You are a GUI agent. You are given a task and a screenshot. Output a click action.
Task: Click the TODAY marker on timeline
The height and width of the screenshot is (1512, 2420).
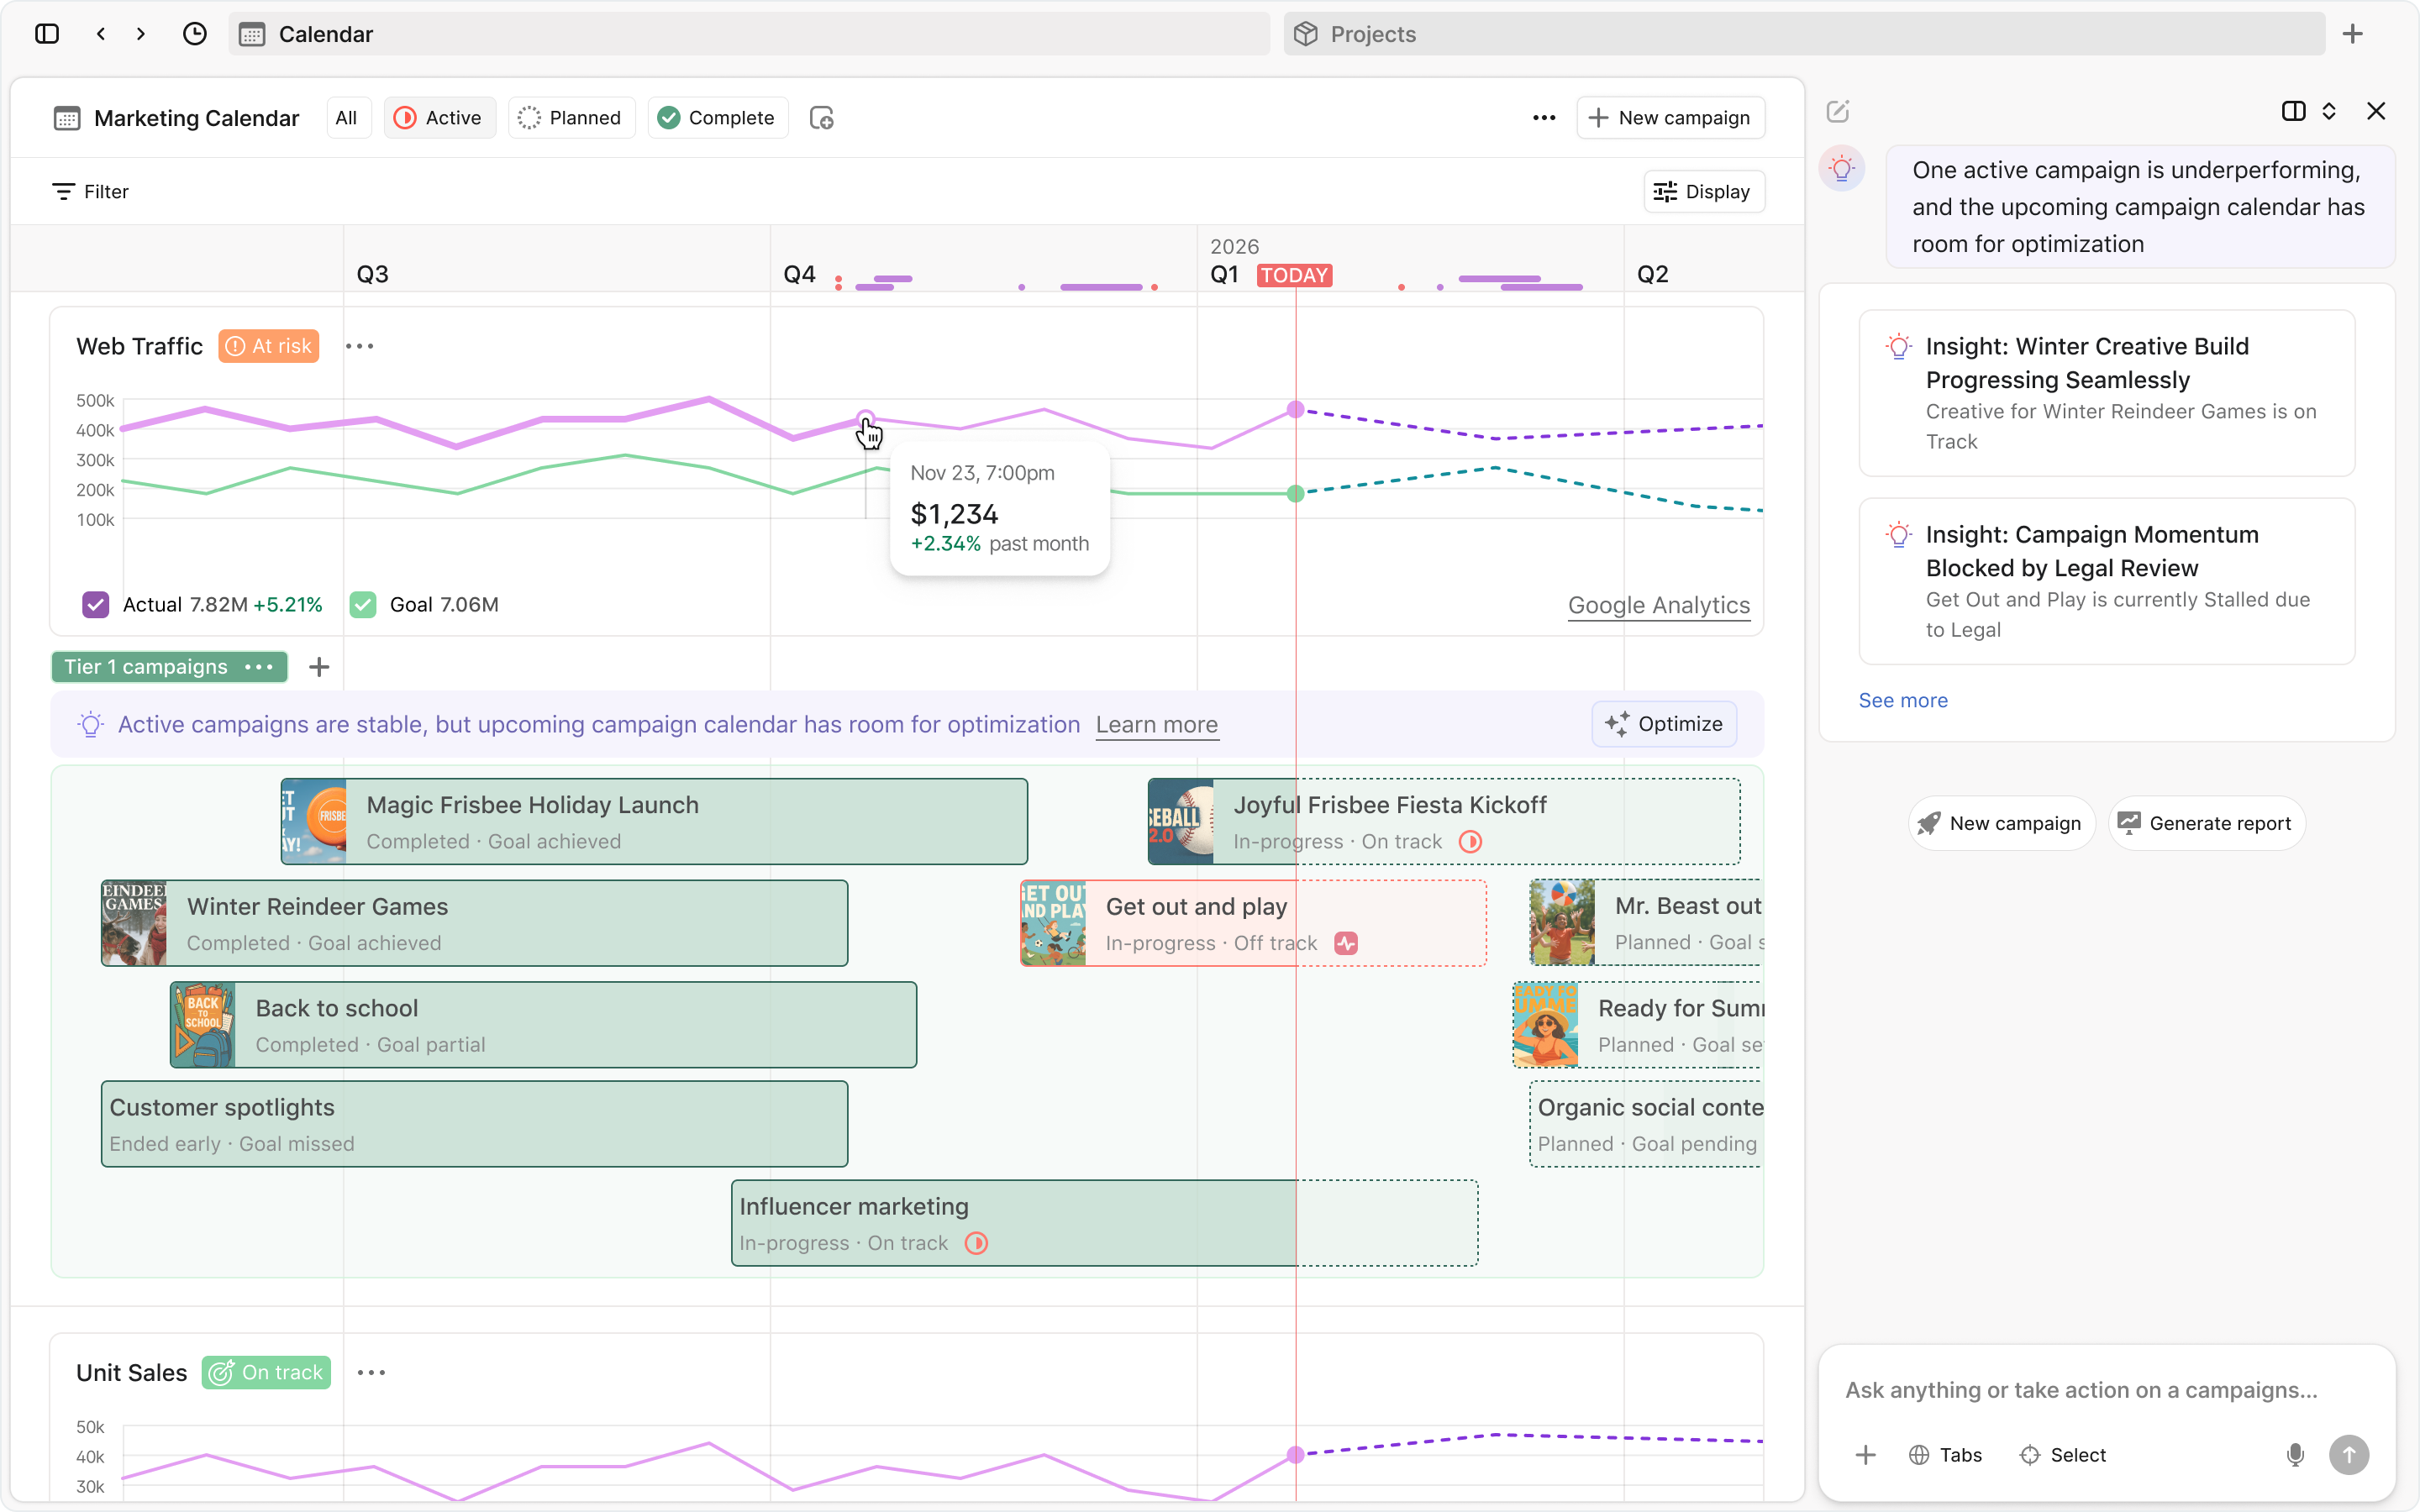point(1294,275)
